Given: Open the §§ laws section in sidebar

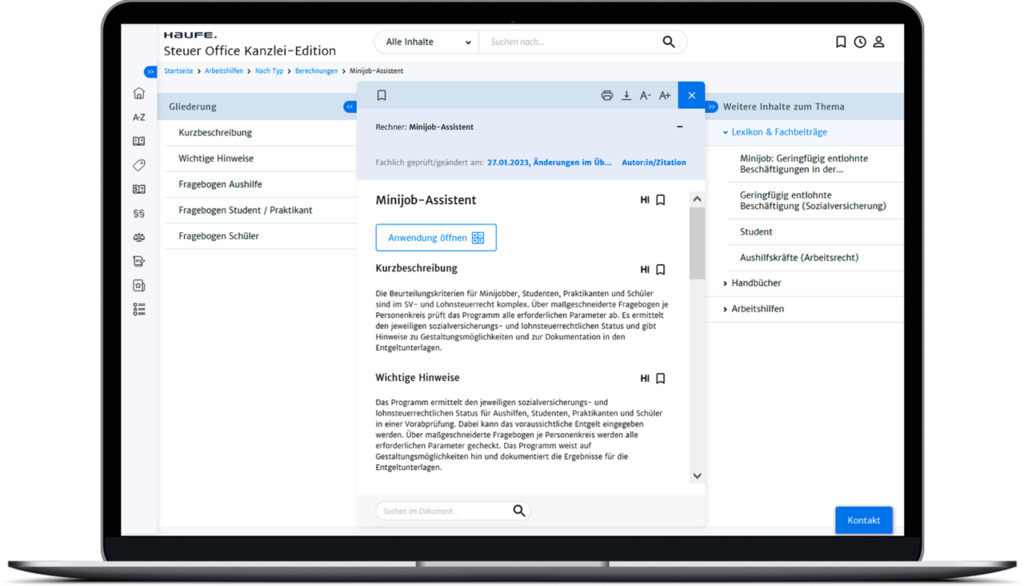Looking at the screenshot, I should [139, 213].
